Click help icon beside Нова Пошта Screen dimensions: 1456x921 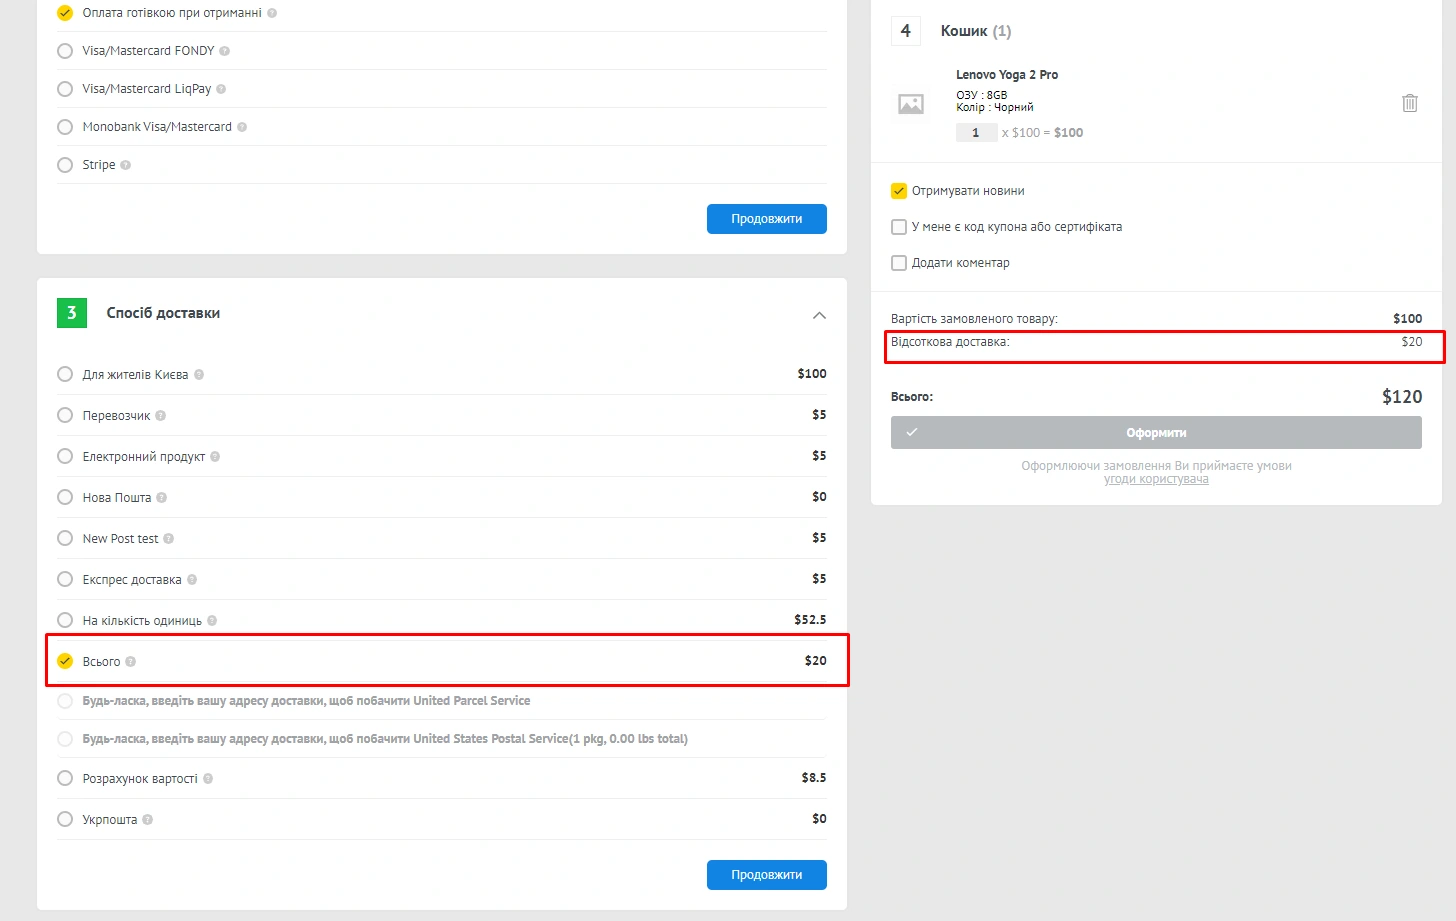coord(162,498)
